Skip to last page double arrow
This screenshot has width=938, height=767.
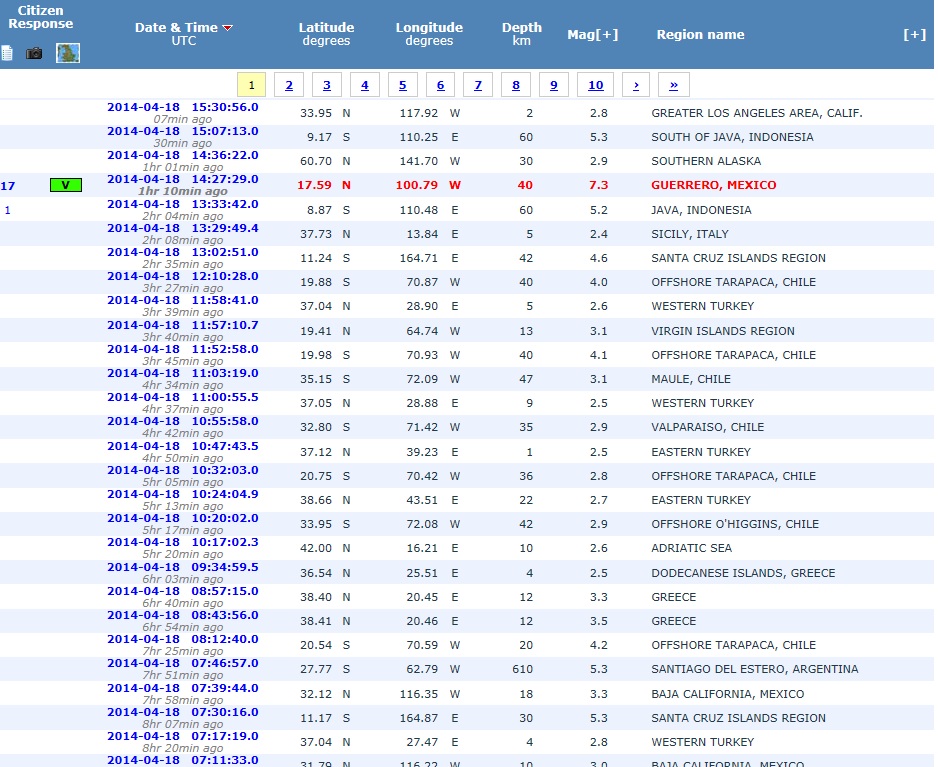[673, 85]
